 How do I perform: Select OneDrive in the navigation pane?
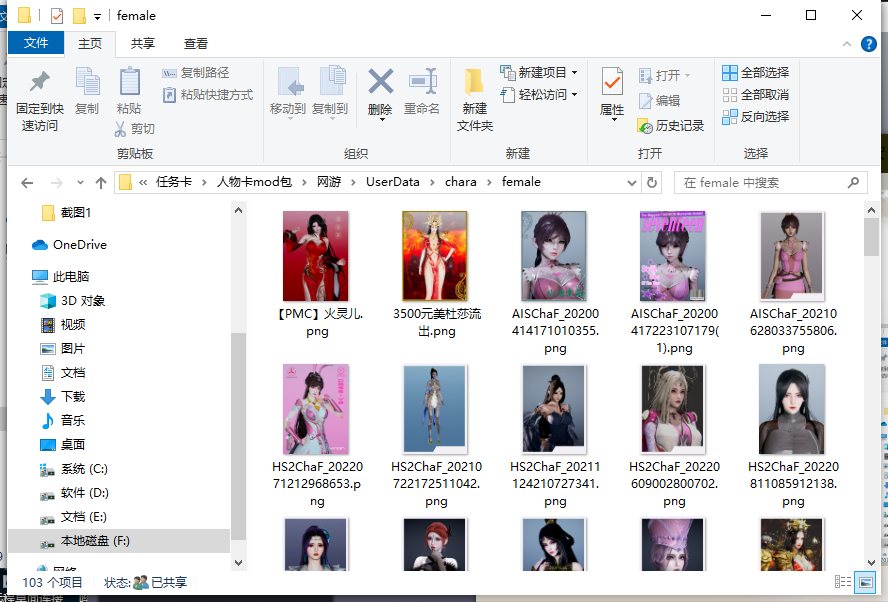(70, 245)
